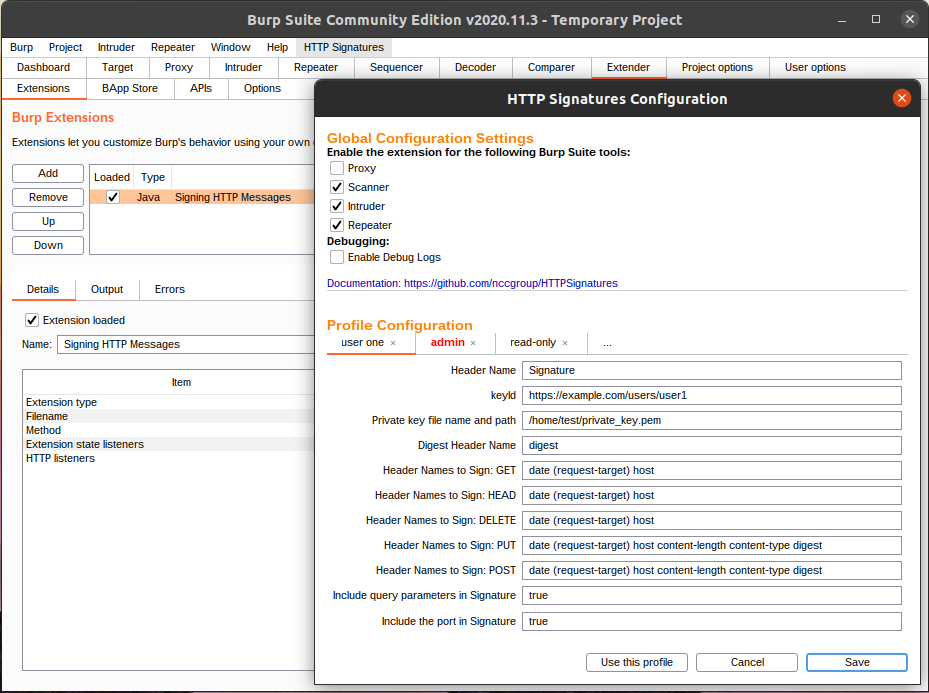
Task: Open the Intruder menu in menu bar
Action: pos(116,47)
